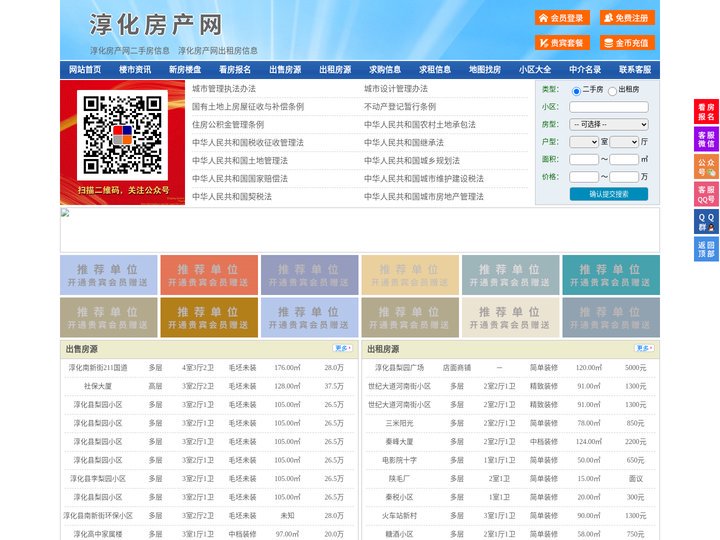This screenshot has height=540, width=720.
Task: Open the 淳化房产网二手房信息 header link
Action: tap(130, 51)
